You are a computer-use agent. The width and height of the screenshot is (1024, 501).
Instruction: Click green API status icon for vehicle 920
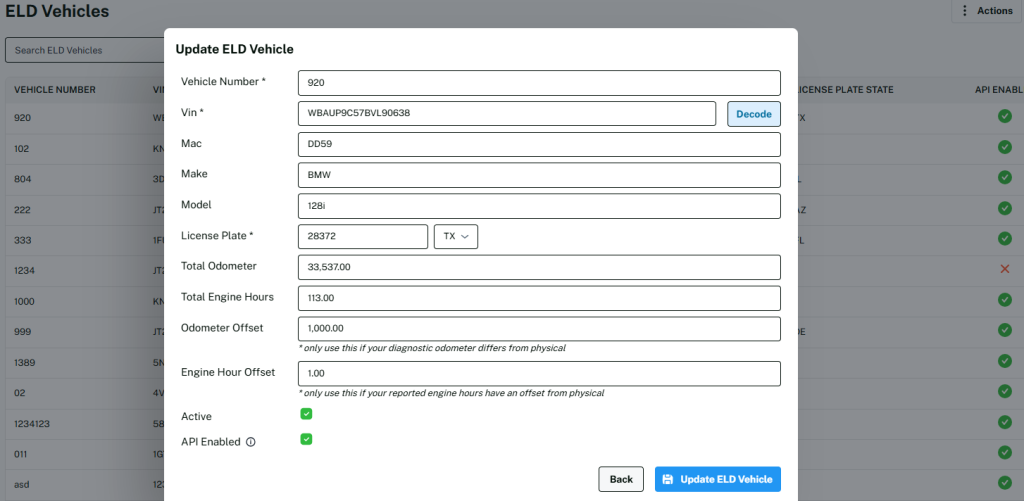tap(1004, 117)
